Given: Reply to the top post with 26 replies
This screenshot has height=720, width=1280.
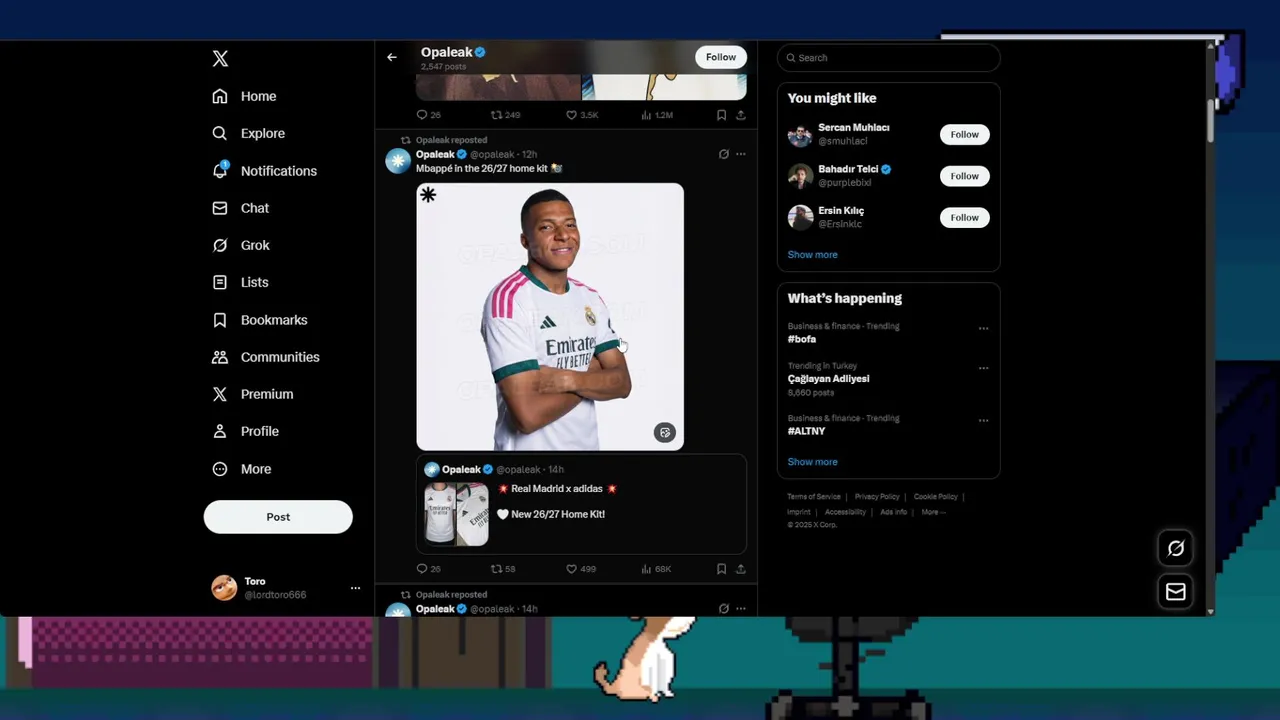Looking at the screenshot, I should pyautogui.click(x=428, y=115).
